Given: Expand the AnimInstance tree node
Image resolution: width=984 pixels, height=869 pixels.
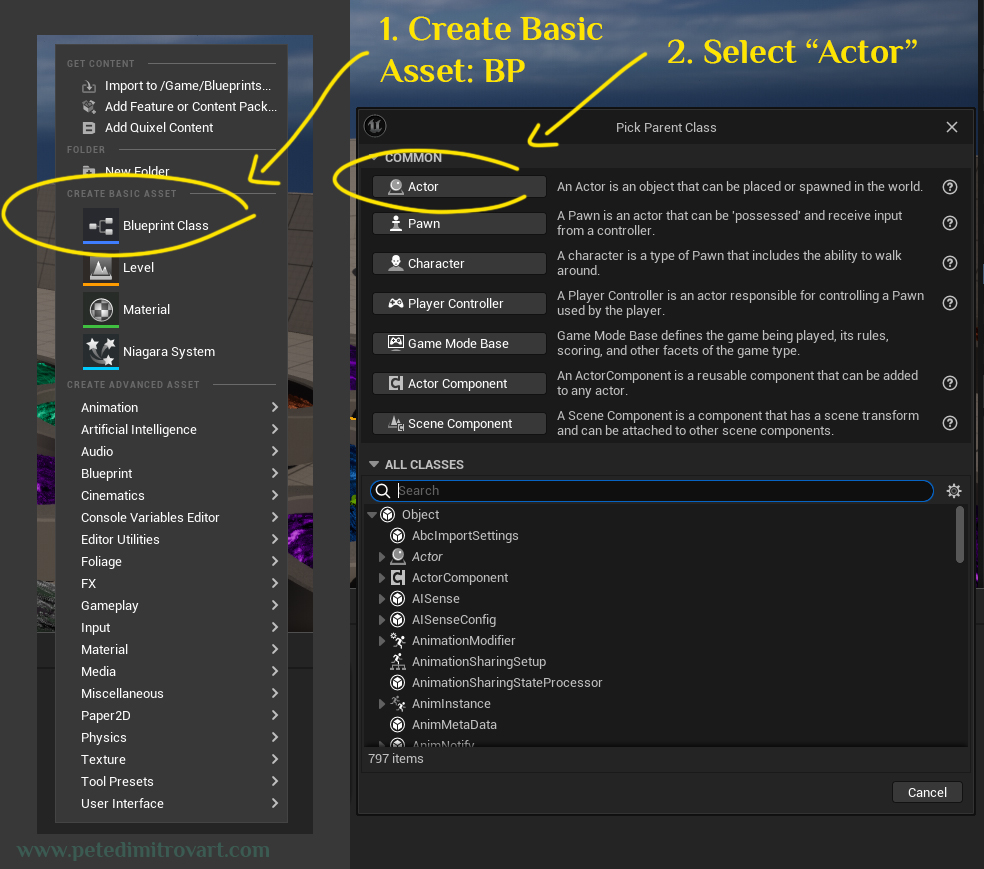Looking at the screenshot, I should tap(382, 704).
